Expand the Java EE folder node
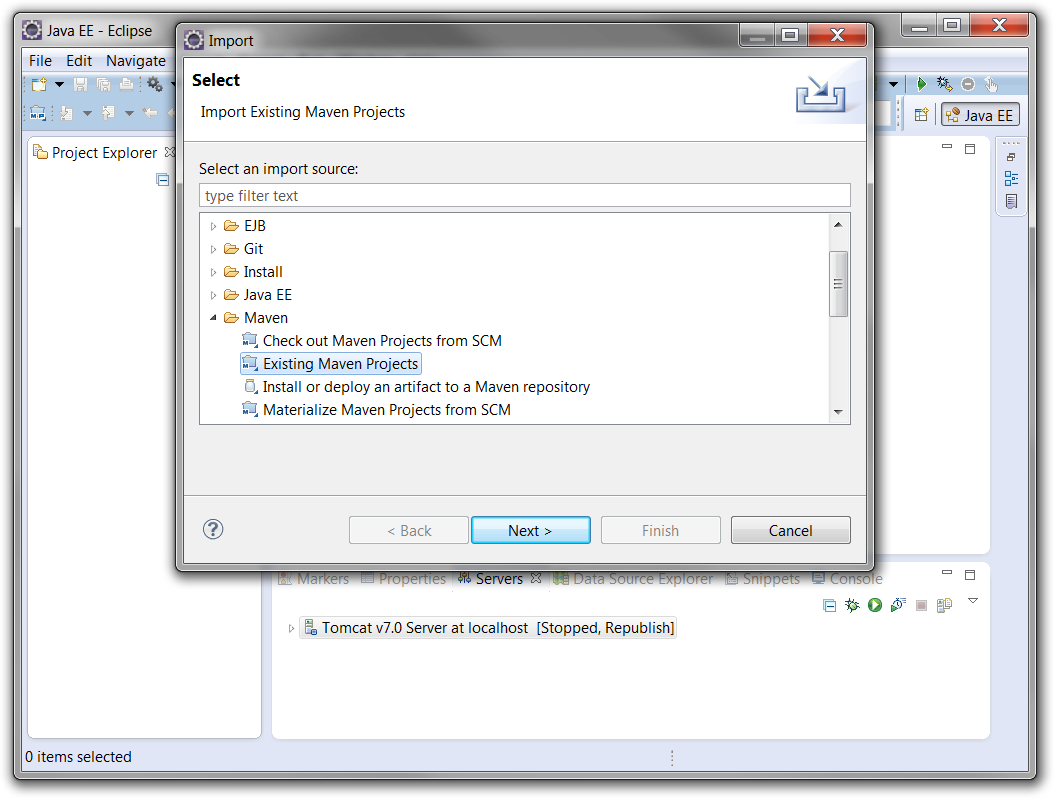Viewport: 1055px width, 799px height. tap(213, 295)
